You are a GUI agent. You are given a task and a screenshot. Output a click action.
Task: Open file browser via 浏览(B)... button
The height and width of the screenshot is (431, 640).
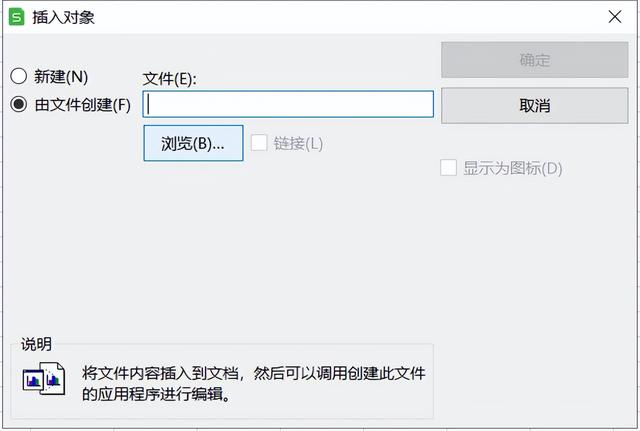(193, 143)
